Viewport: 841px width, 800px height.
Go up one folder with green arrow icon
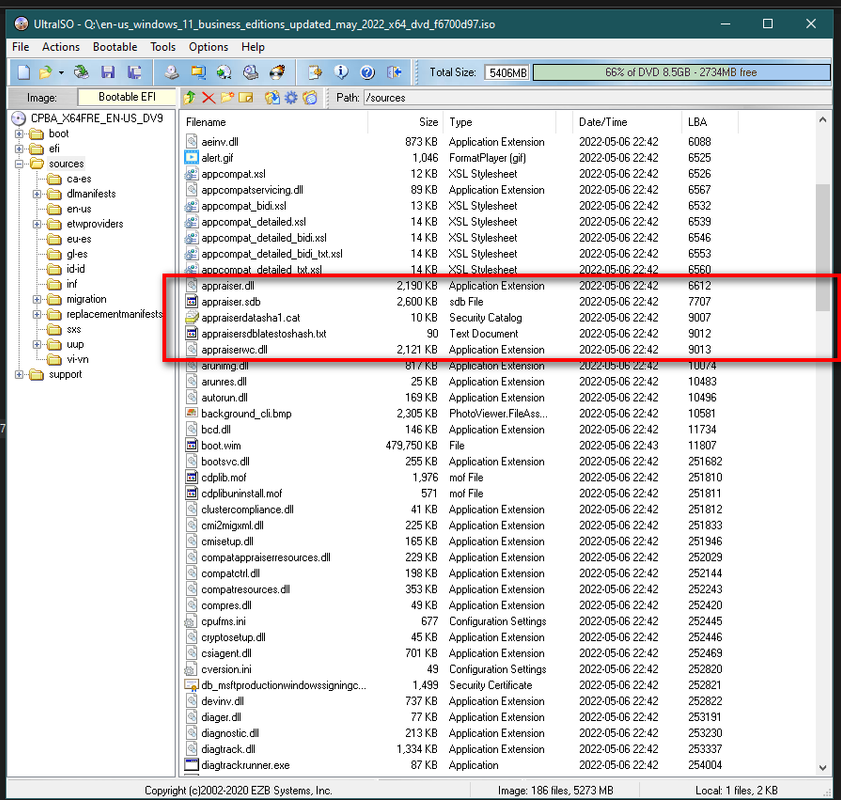pos(189,98)
